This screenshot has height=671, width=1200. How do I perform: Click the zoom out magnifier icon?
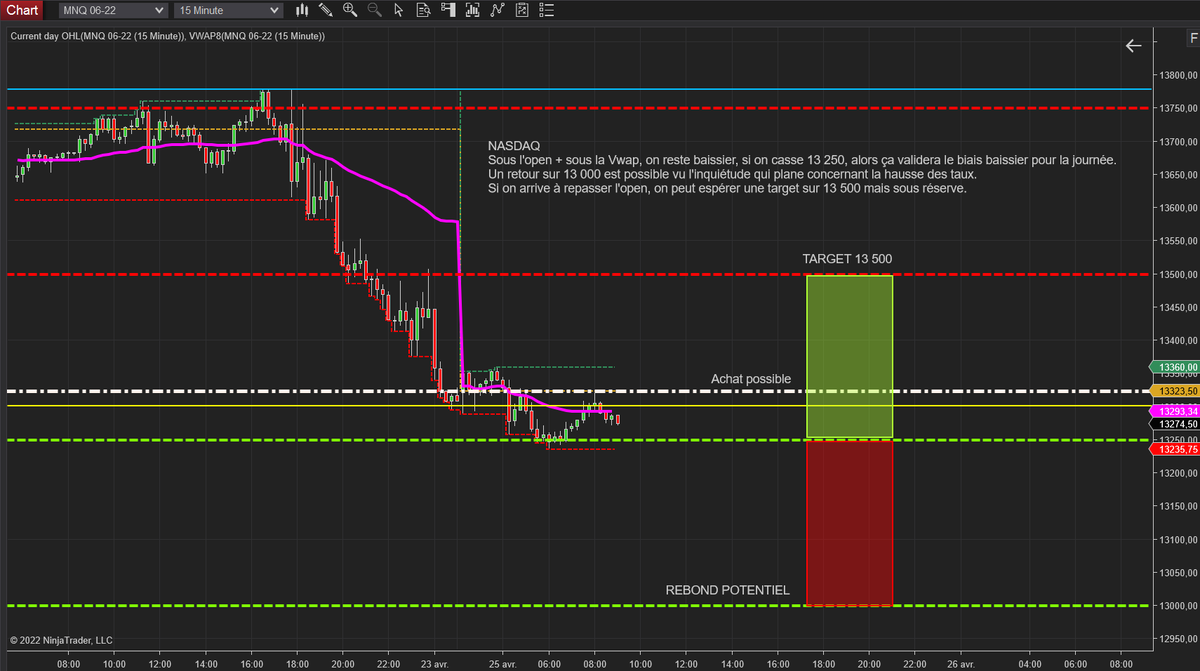375,10
